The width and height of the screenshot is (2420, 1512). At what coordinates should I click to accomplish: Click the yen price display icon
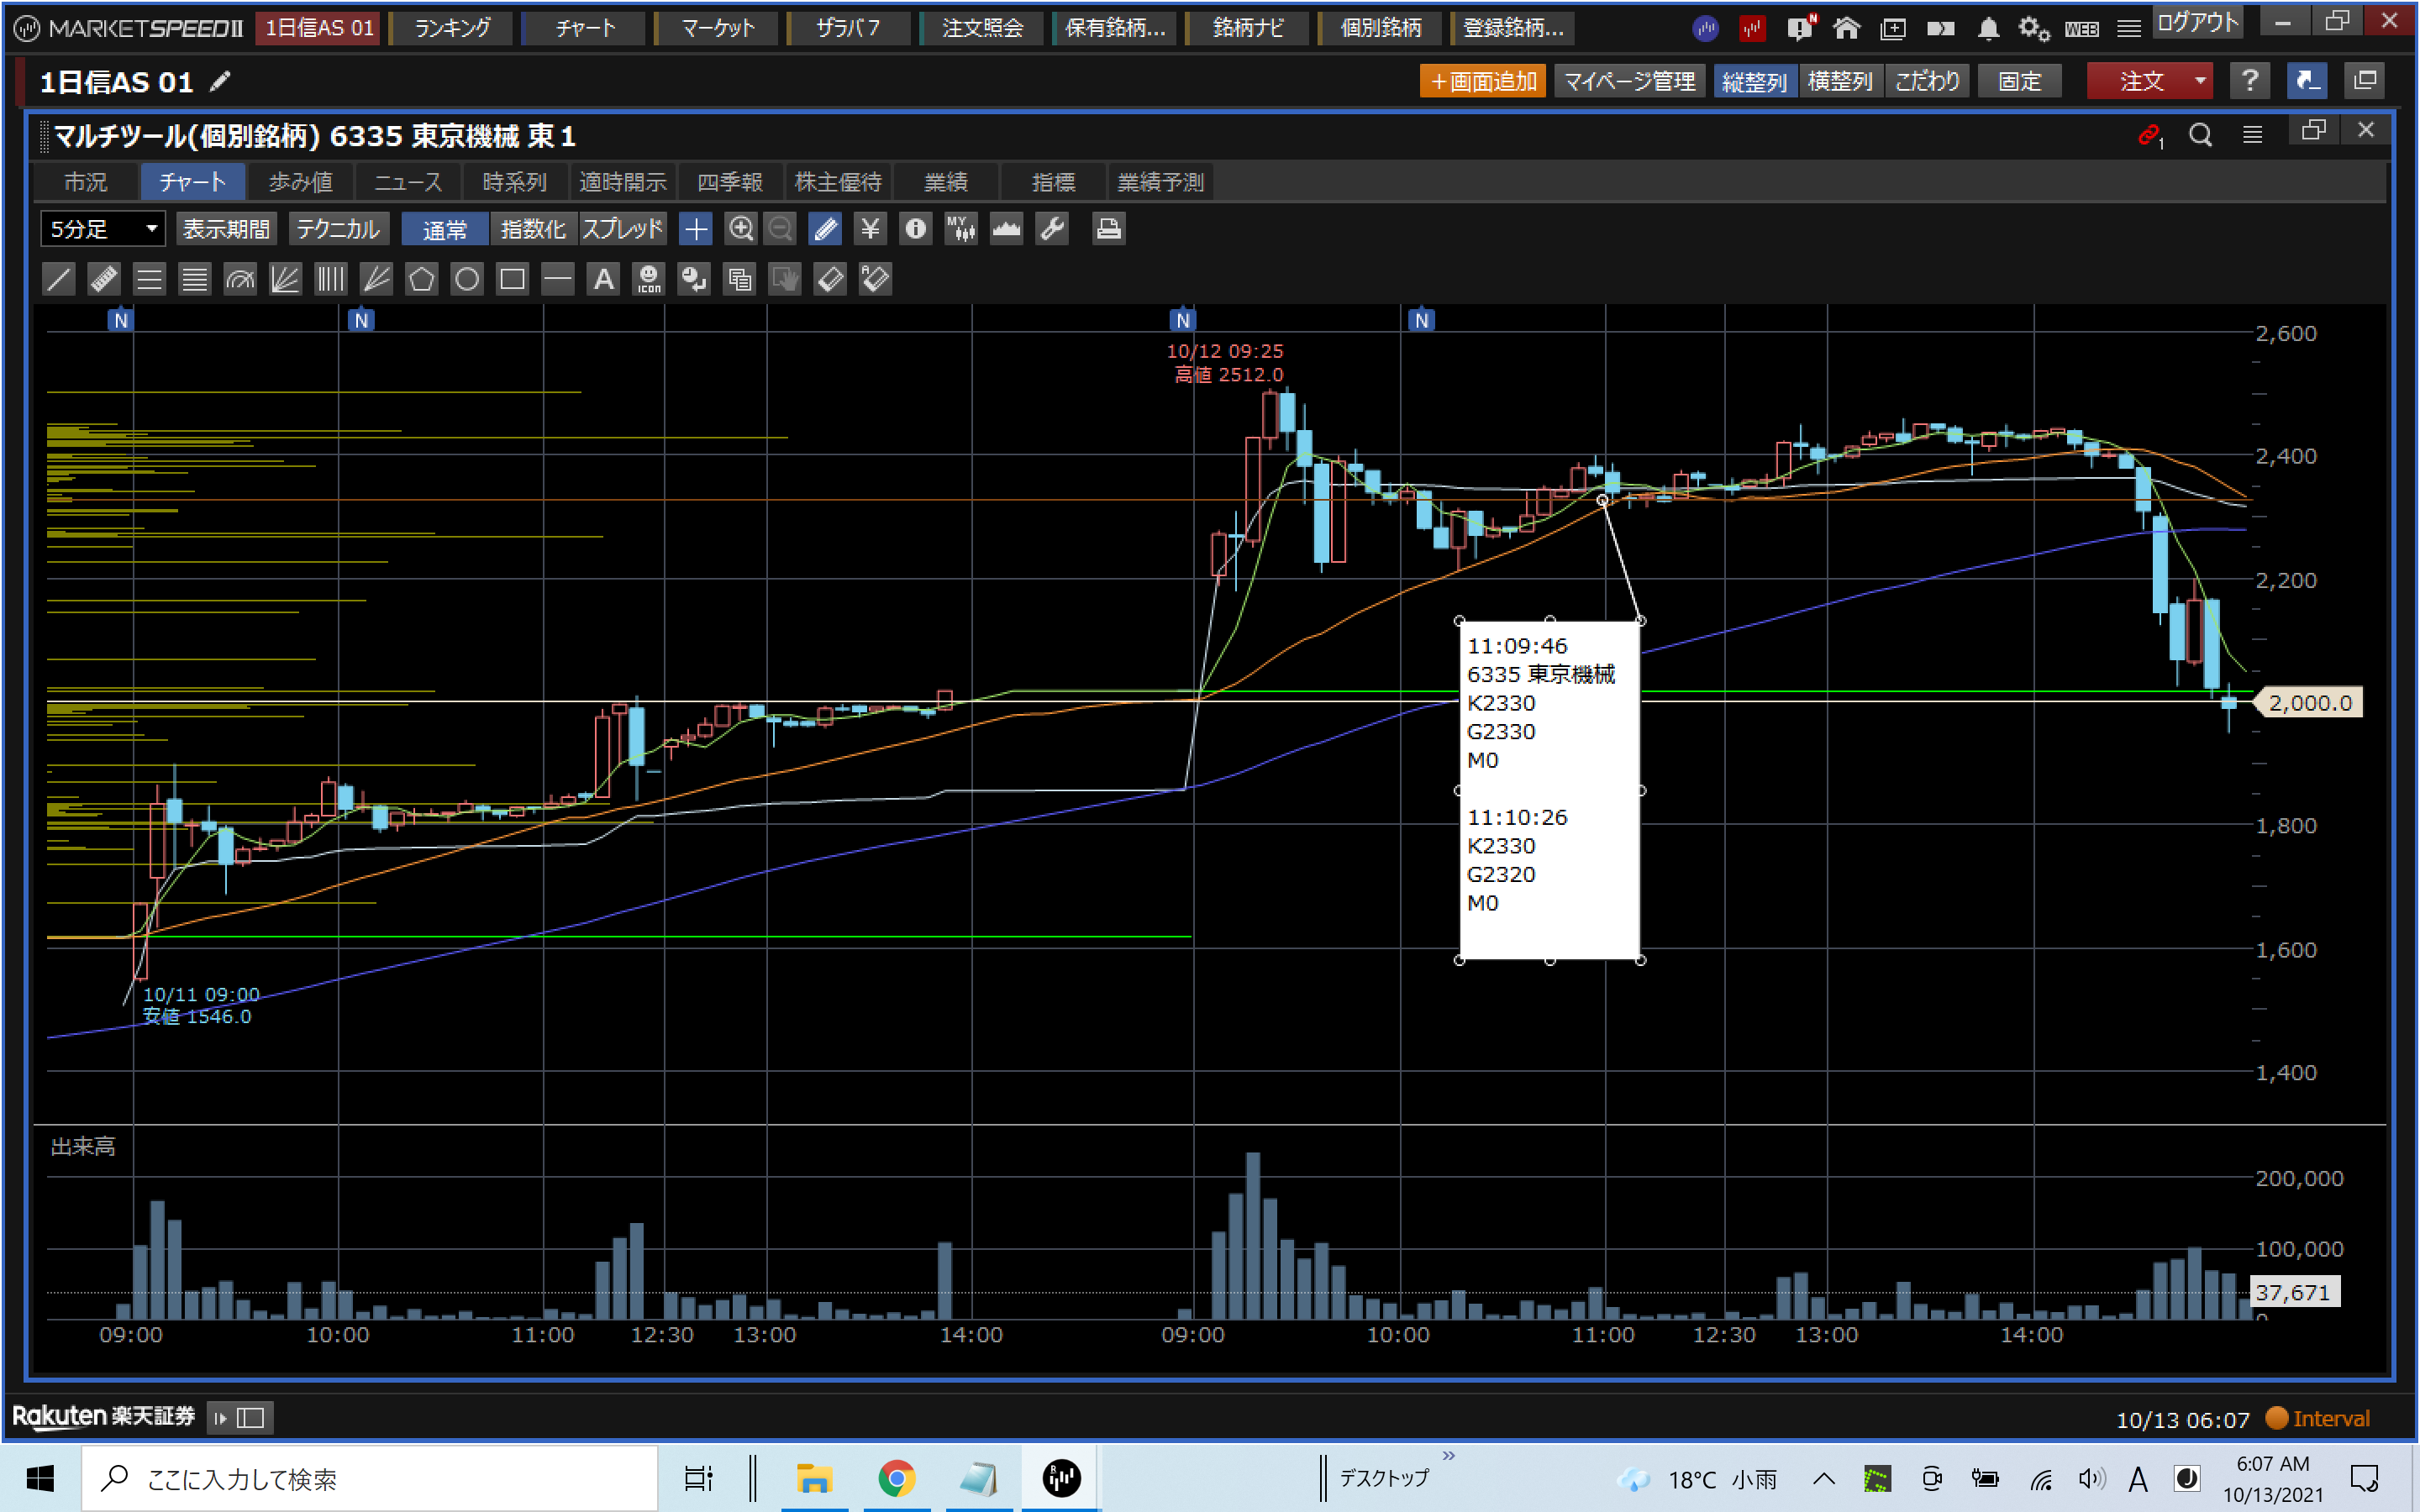pos(870,229)
